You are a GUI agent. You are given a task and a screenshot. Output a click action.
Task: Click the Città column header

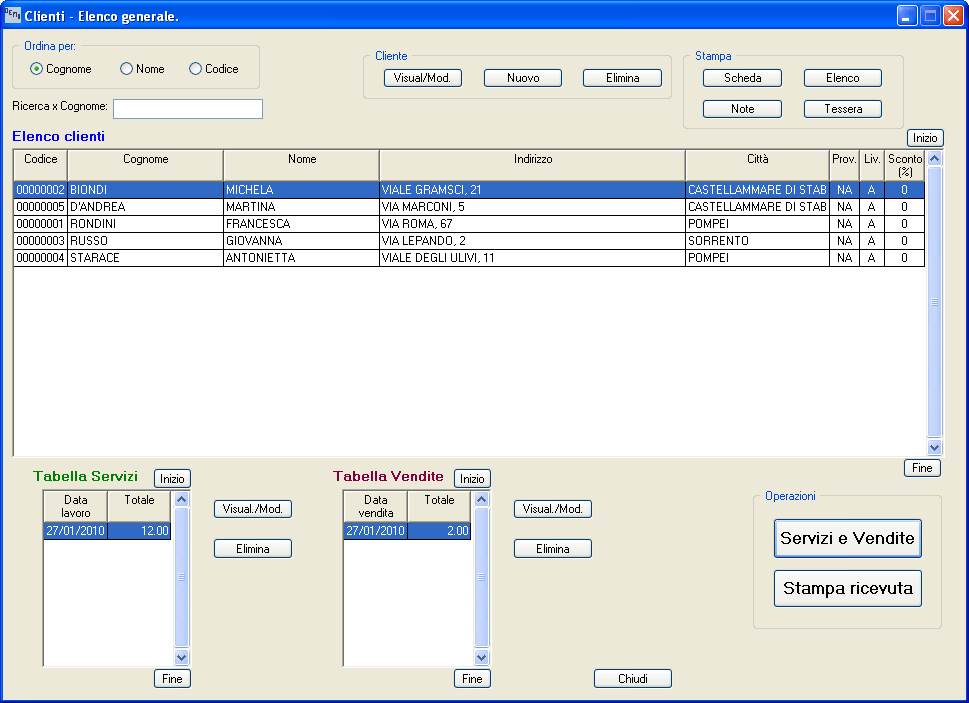click(758, 165)
